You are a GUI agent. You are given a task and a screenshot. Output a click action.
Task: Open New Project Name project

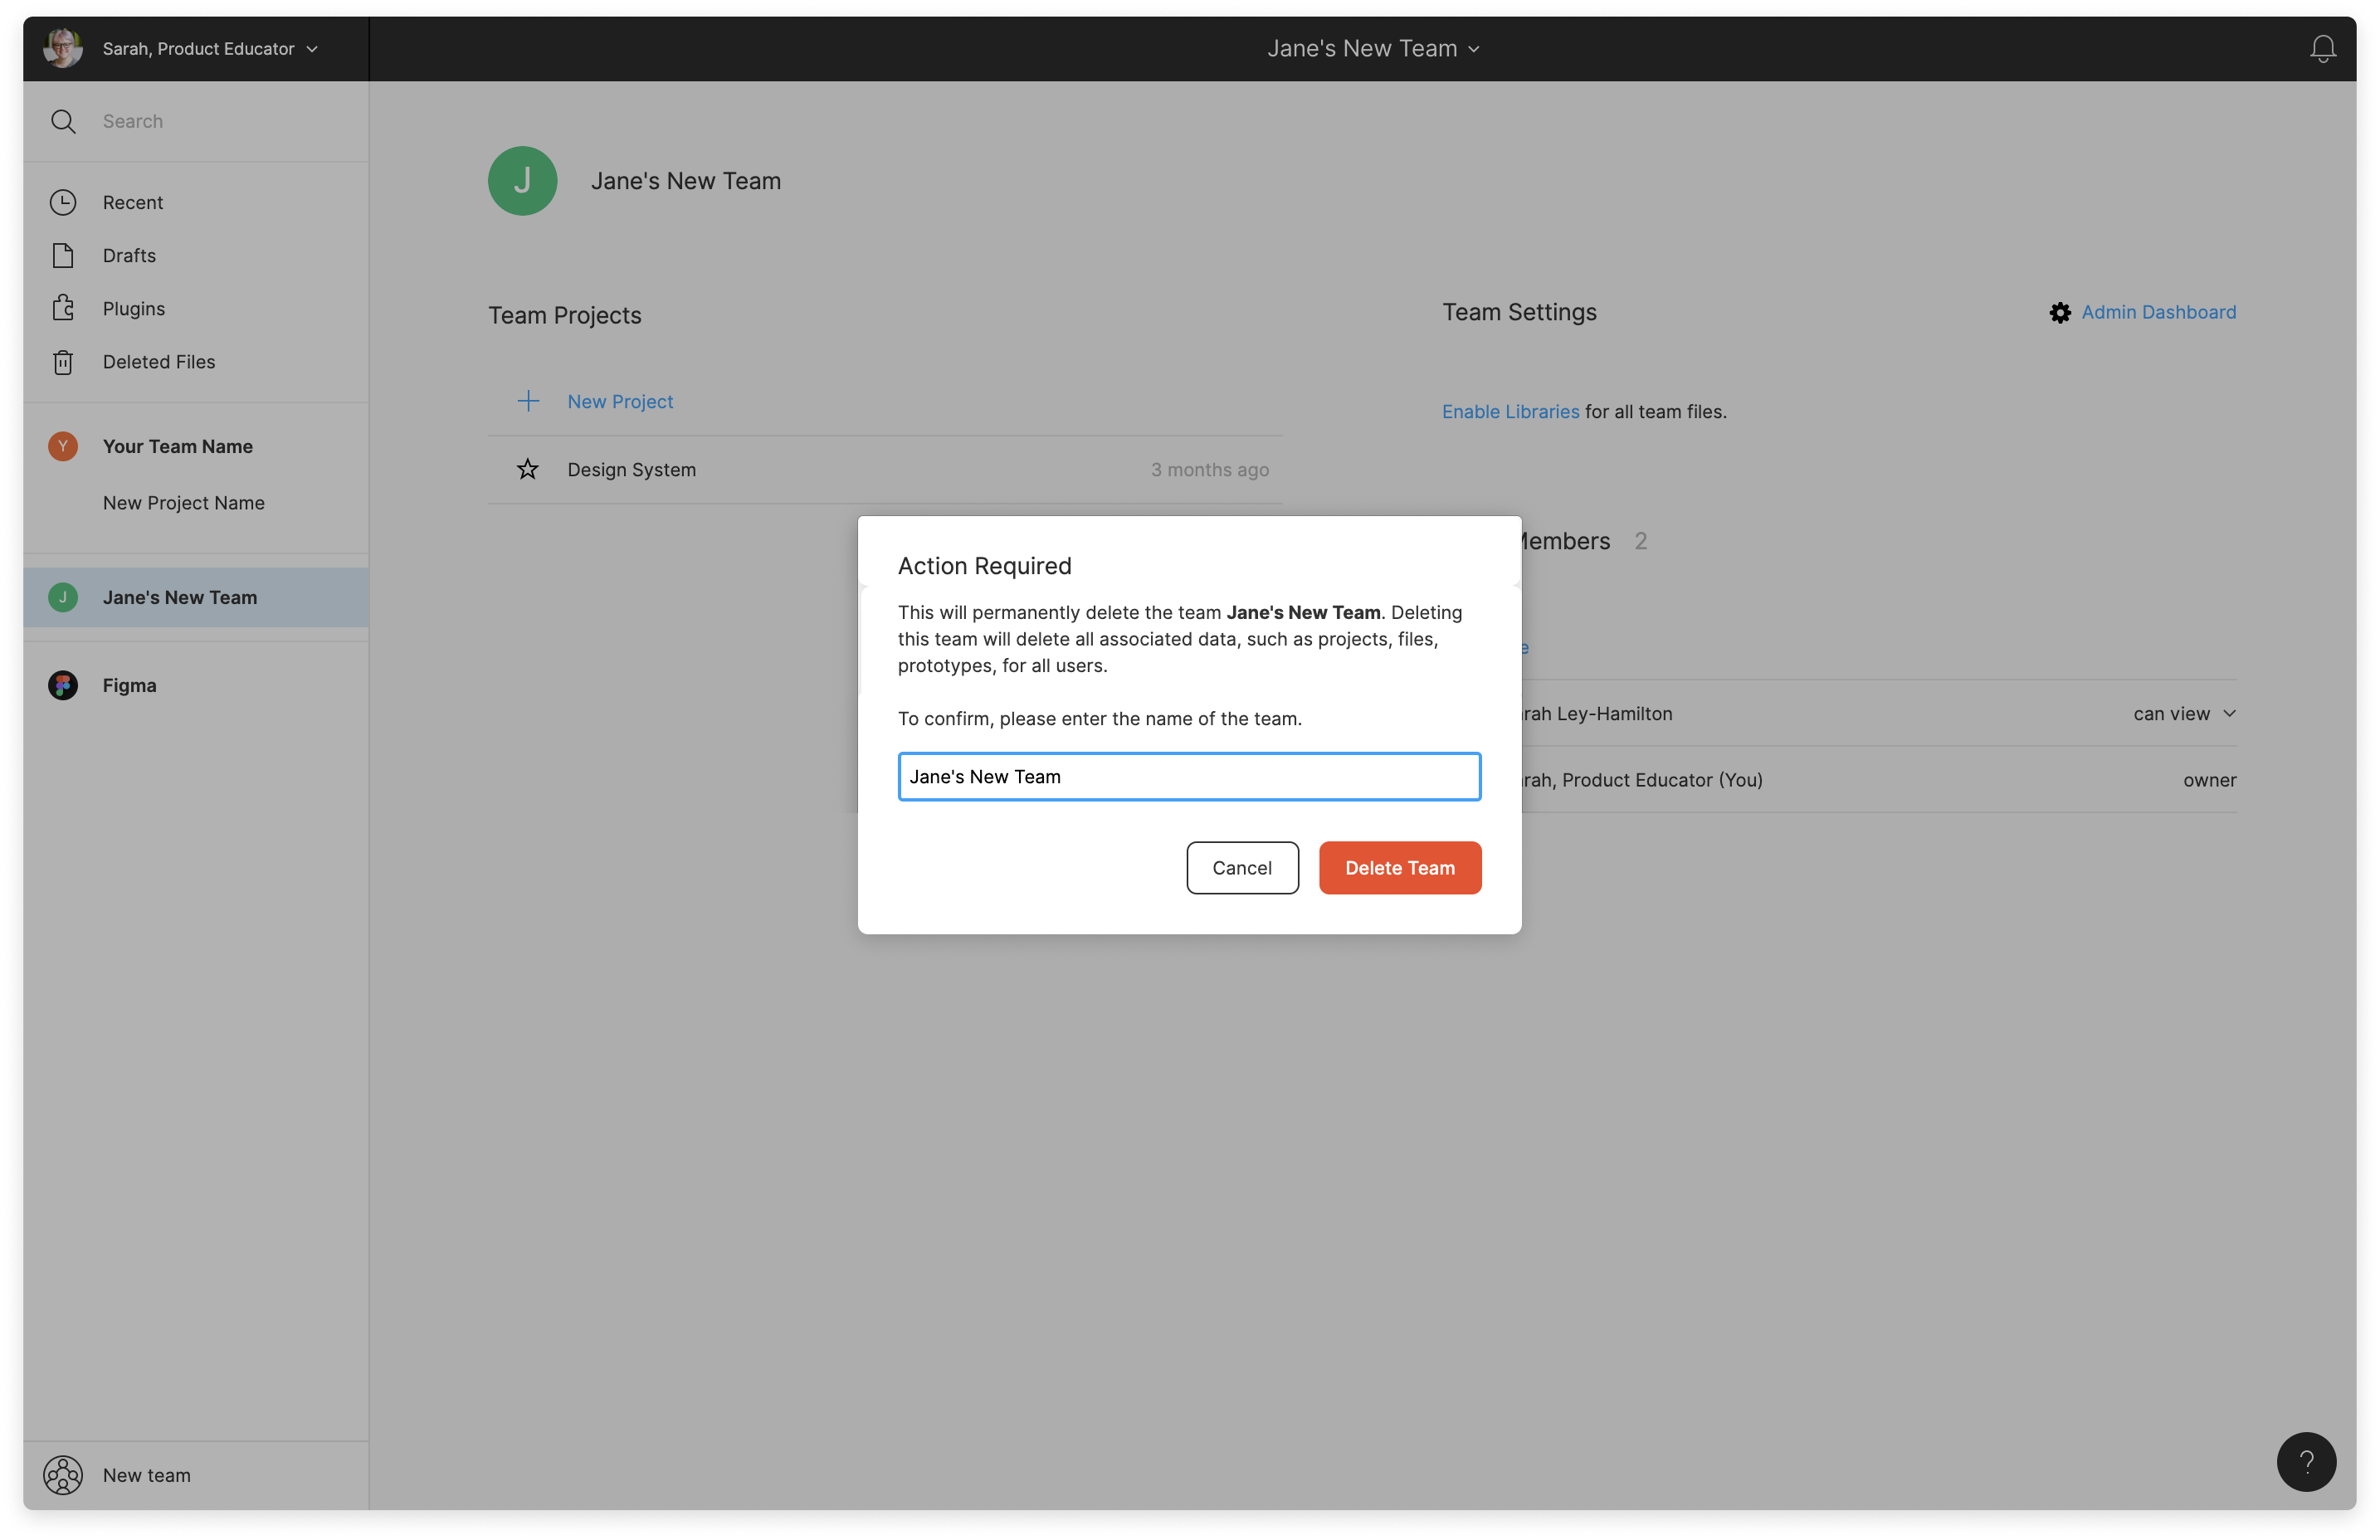[x=184, y=502]
